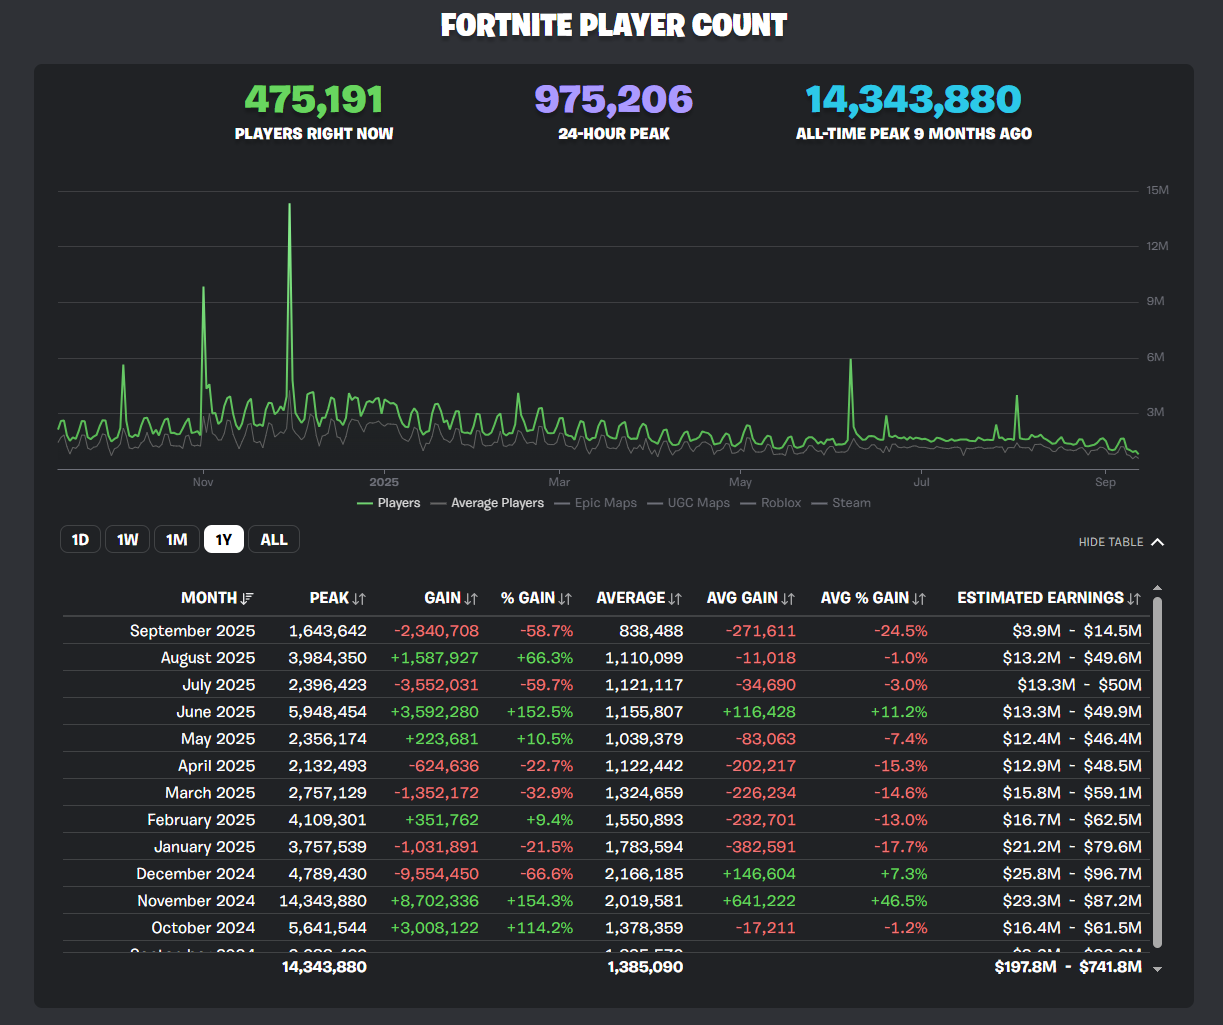The image size is (1223, 1025).
Task: Click the AVG % GAIN column header
Action: pyautogui.click(x=865, y=598)
